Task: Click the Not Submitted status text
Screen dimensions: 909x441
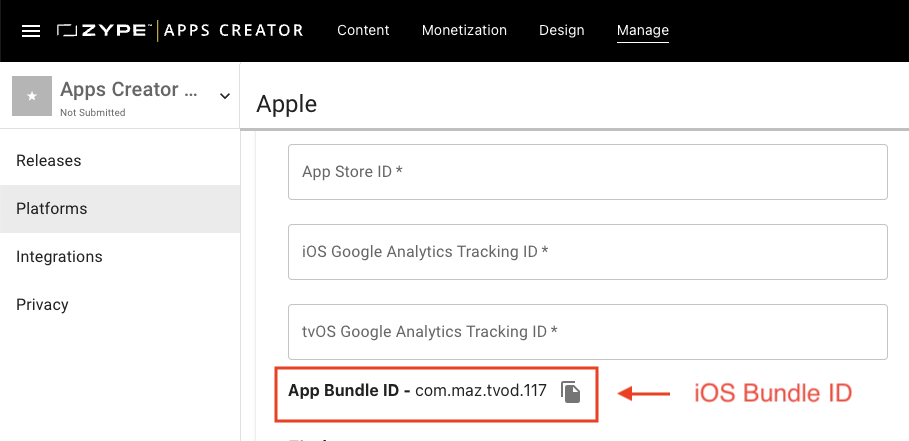Action: (x=93, y=112)
